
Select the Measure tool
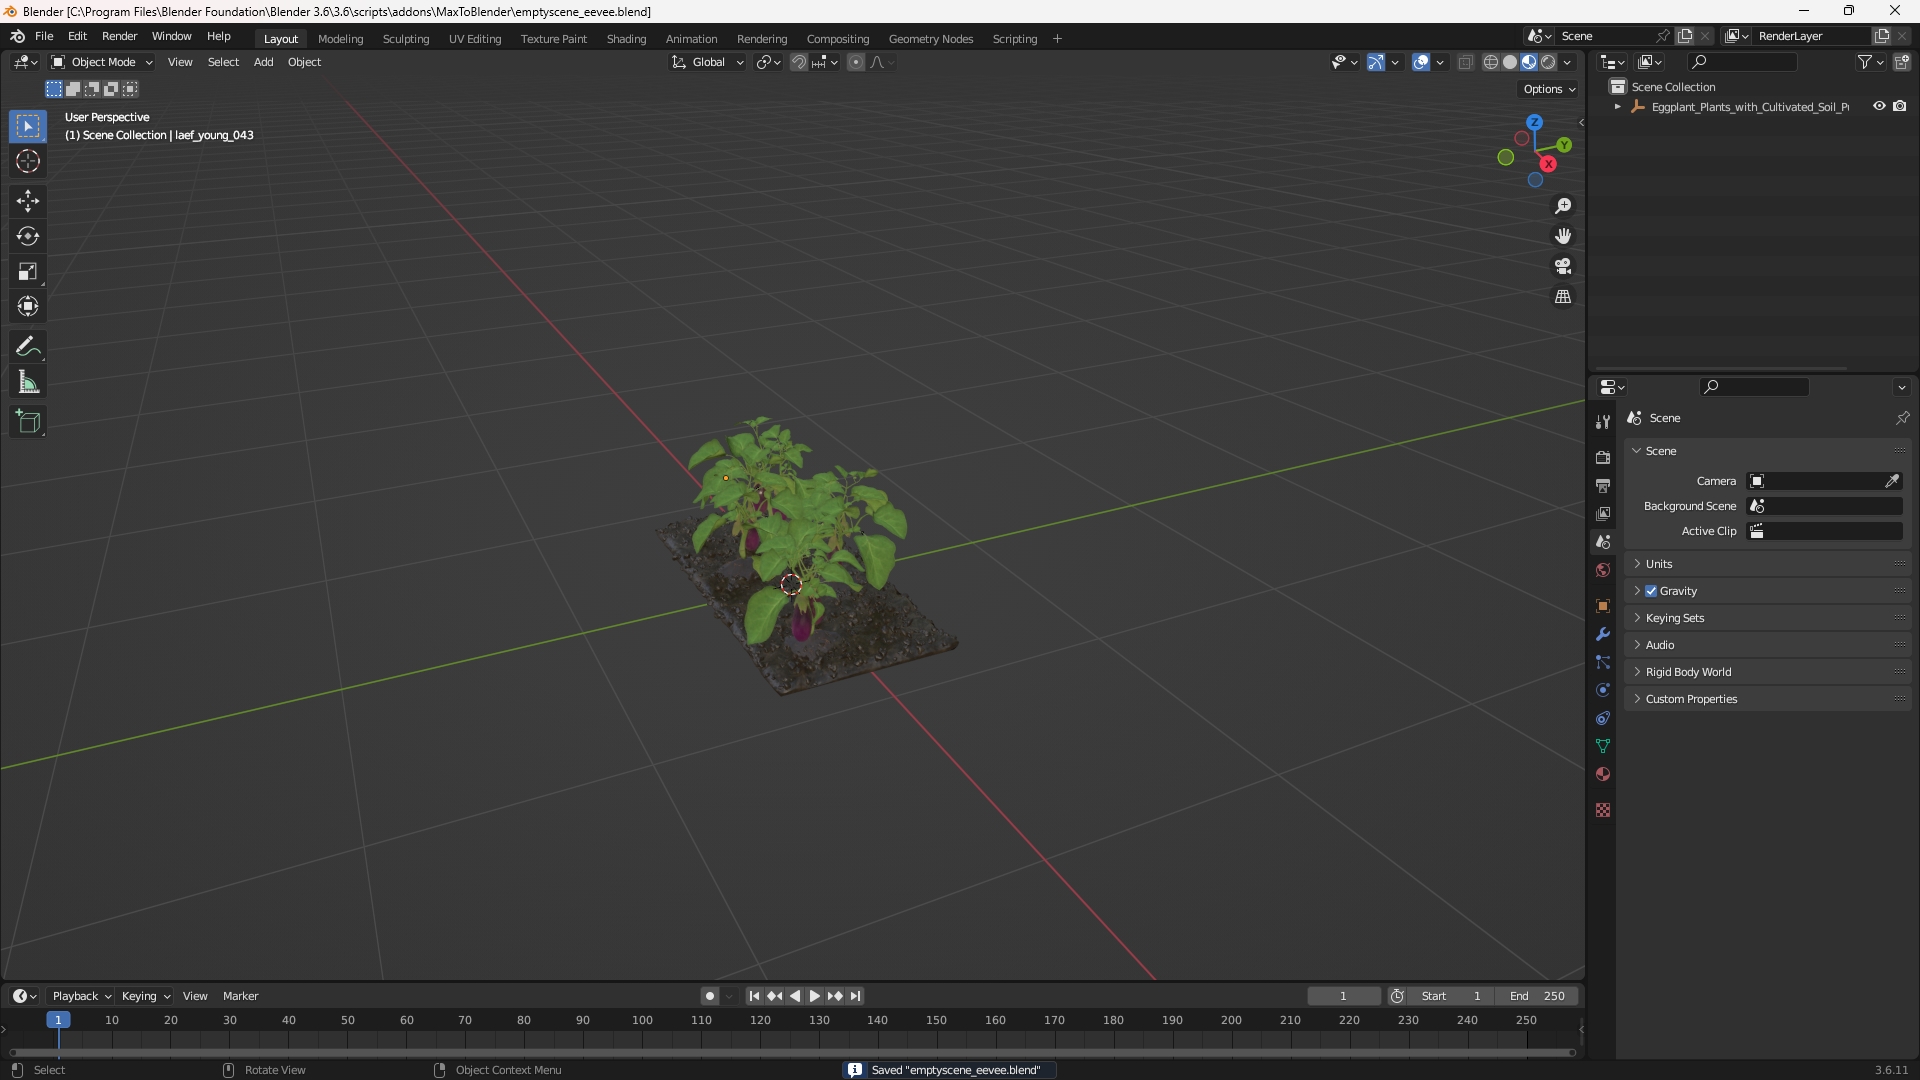[28, 382]
